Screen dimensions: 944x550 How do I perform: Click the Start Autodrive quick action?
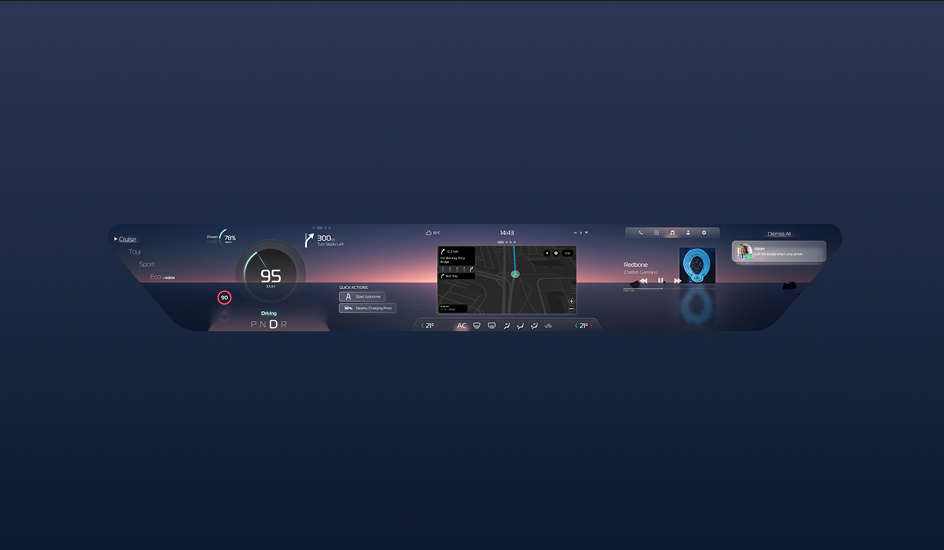click(362, 297)
